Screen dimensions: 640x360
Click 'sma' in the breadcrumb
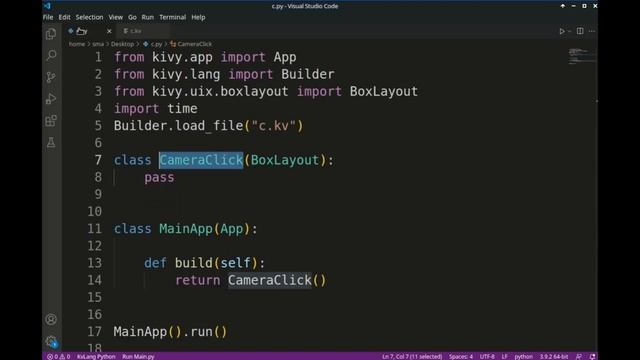[98, 44]
